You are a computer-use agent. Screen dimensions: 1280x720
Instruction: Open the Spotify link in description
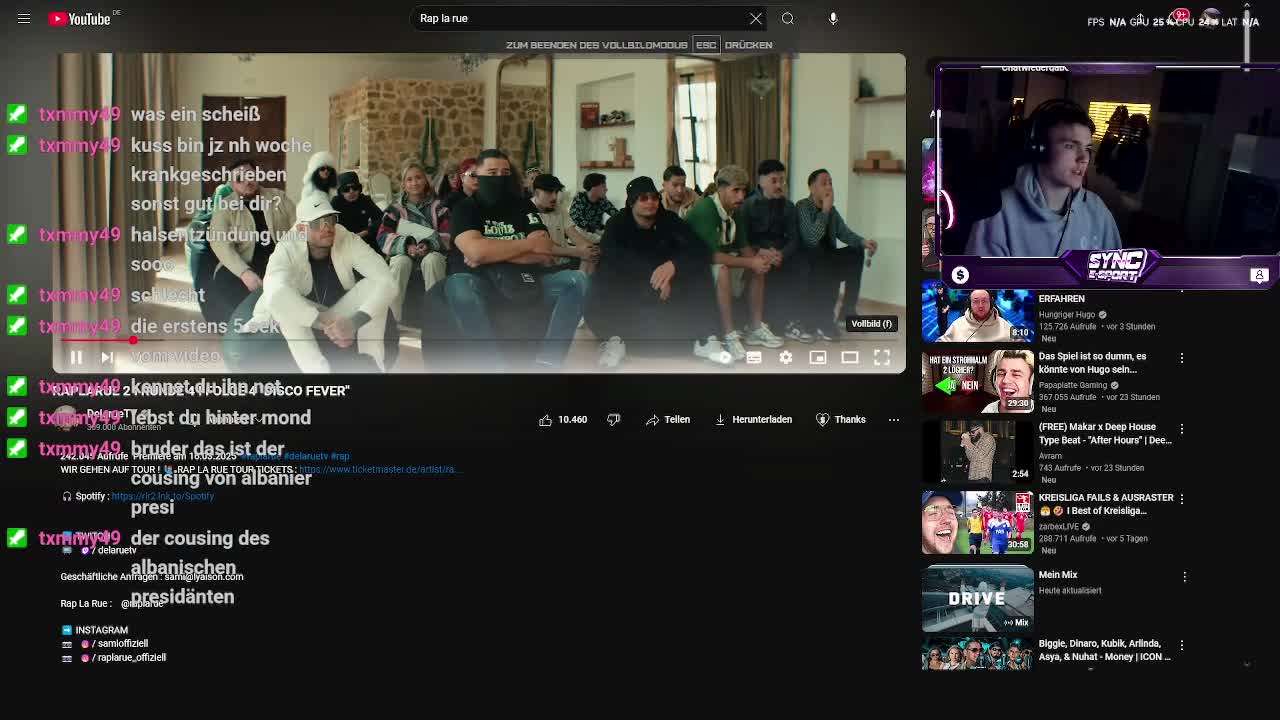[x=163, y=496]
